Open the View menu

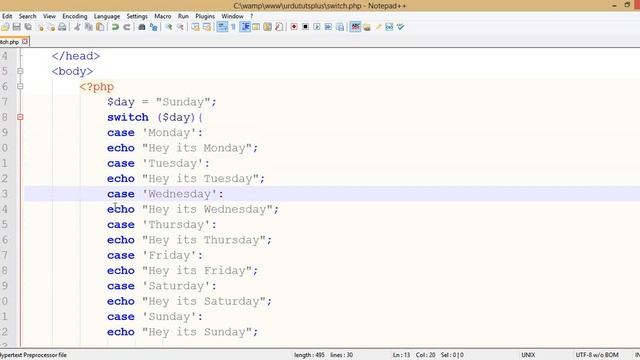point(49,16)
